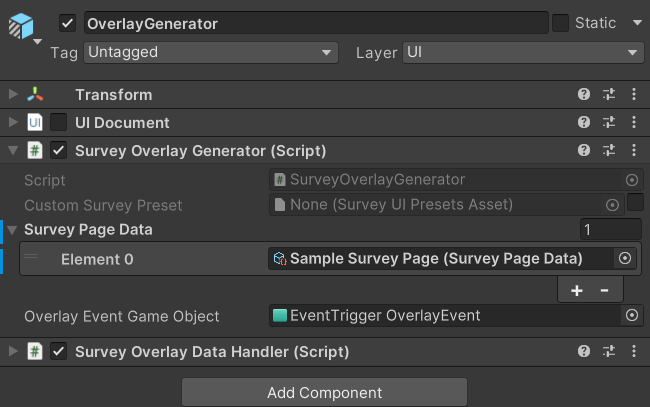Disable the Survey Overlay Data Handler checkbox
Screen dimensions: 650x407
[x=58, y=351]
